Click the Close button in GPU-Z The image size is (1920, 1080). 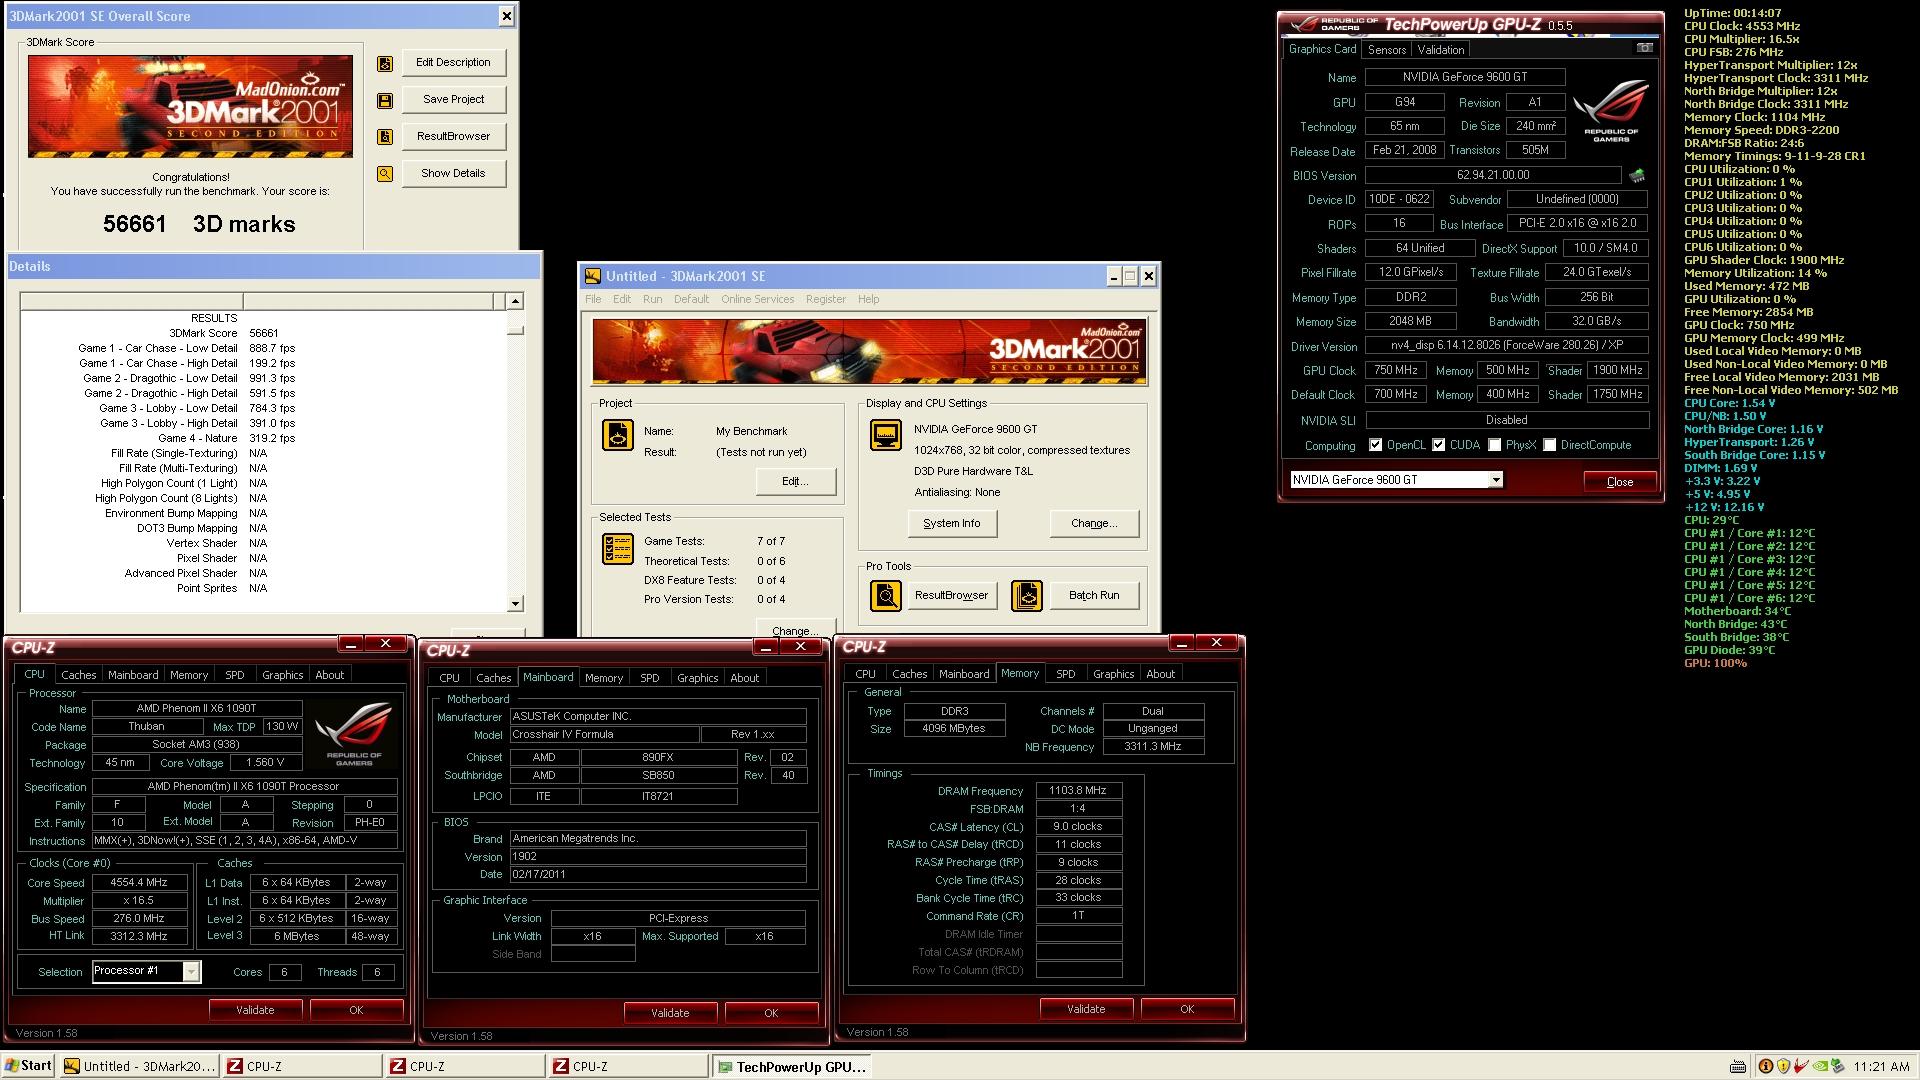(1619, 482)
